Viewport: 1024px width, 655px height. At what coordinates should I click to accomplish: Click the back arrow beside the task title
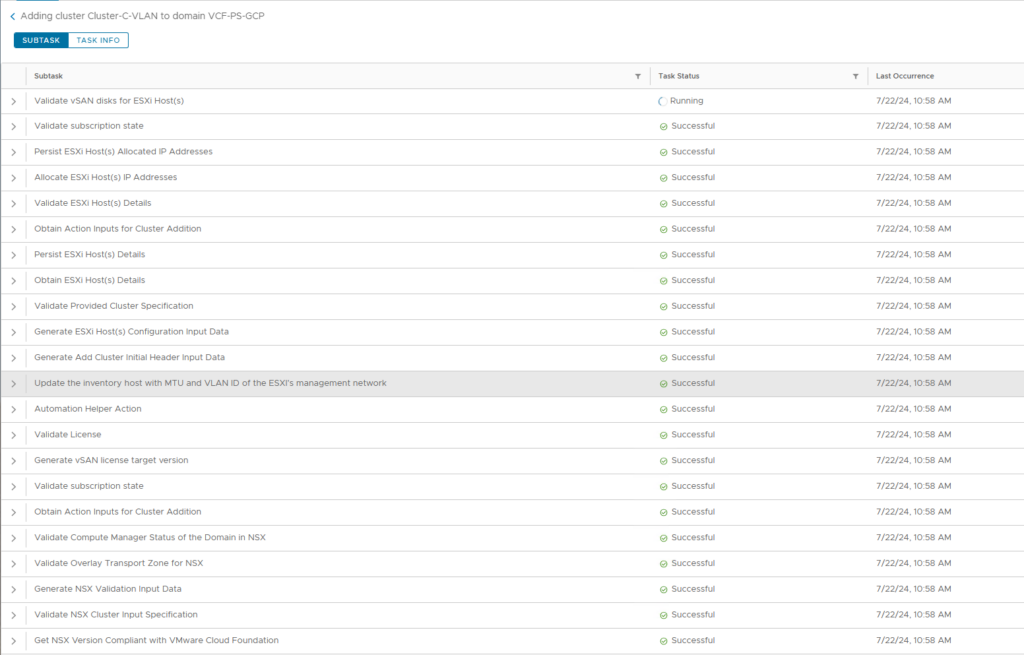click(x=12, y=17)
